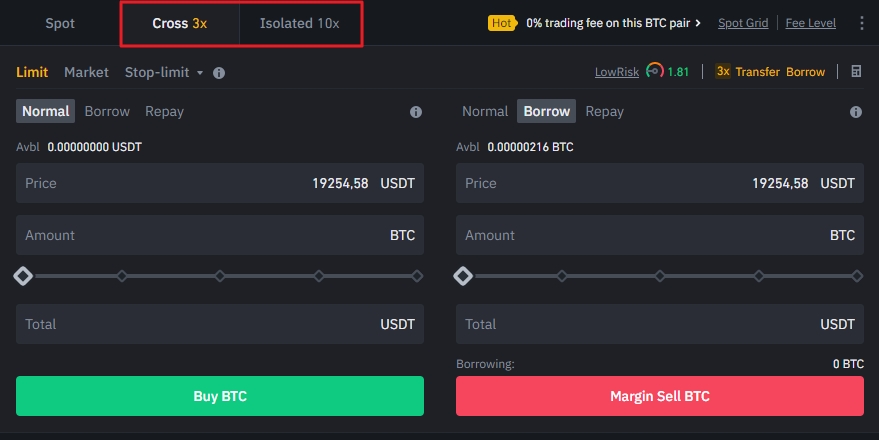Click the yellow Hot badge
The height and width of the screenshot is (440, 879).
502,22
